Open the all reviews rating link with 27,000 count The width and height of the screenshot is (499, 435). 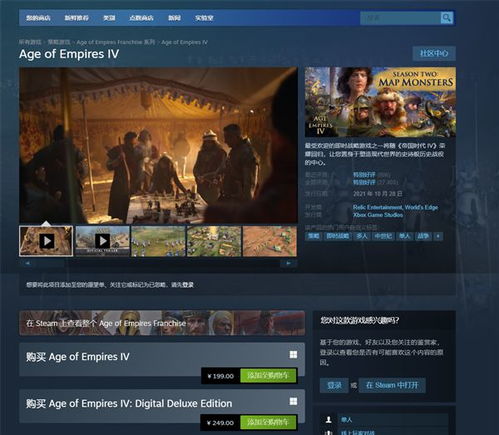[364, 182]
